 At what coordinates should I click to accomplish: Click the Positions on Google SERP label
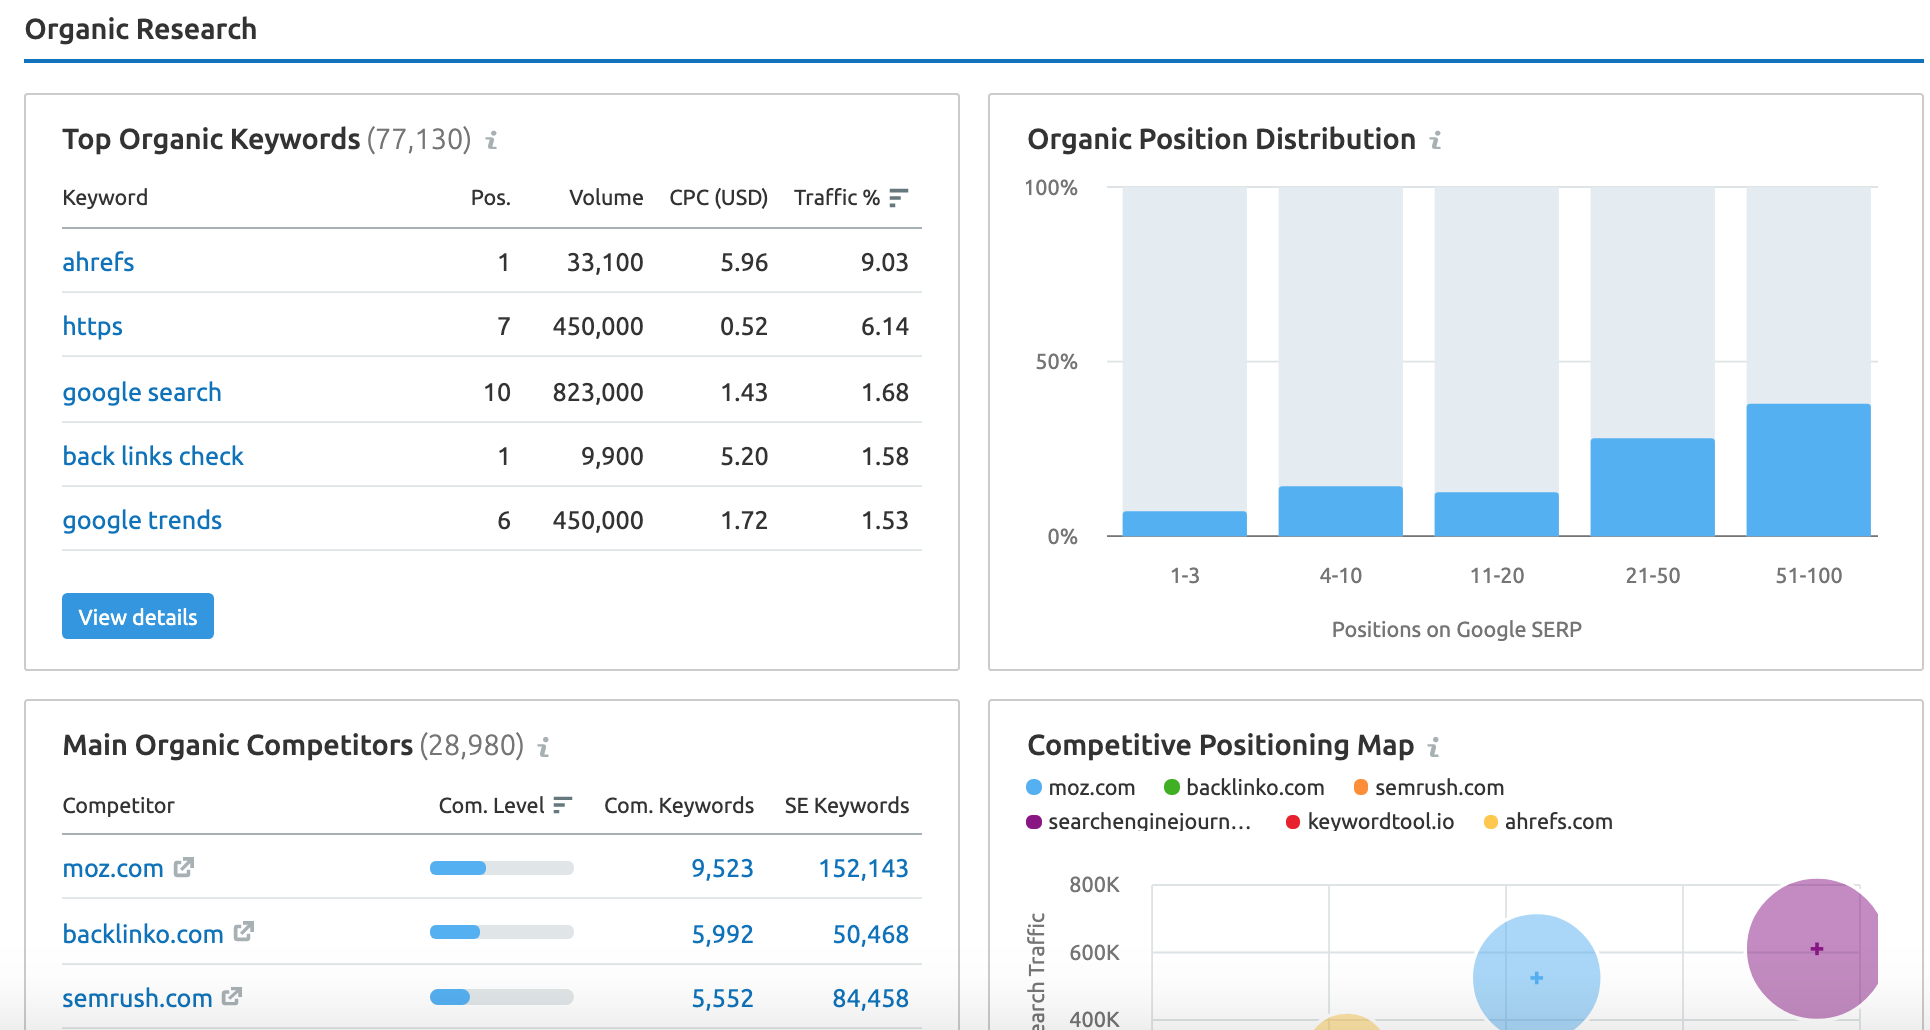(1456, 630)
